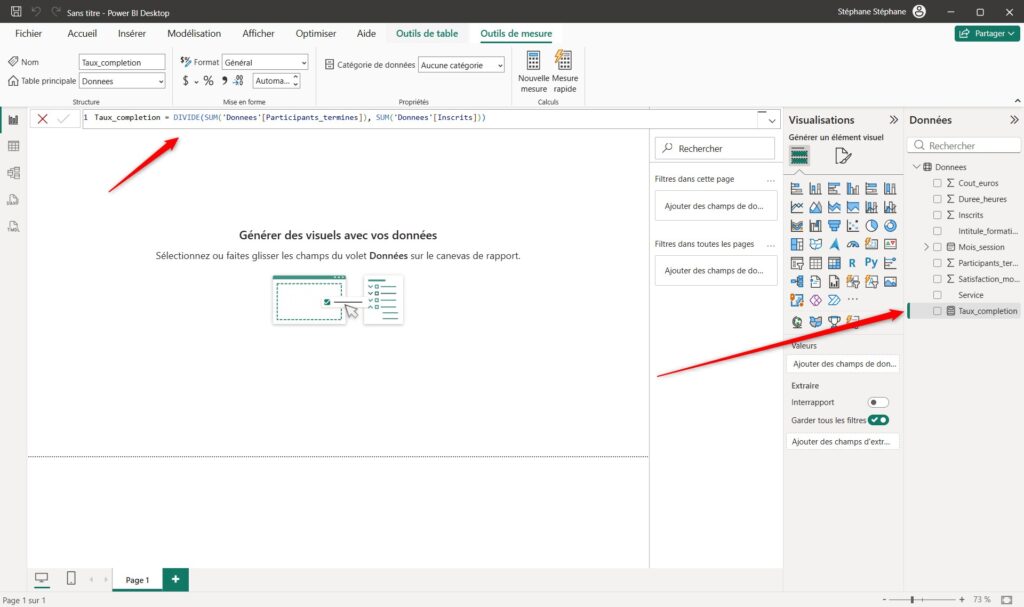The image size is (1024, 607).
Task: Open DAX query view in left sidebar
Action: (x=13, y=199)
